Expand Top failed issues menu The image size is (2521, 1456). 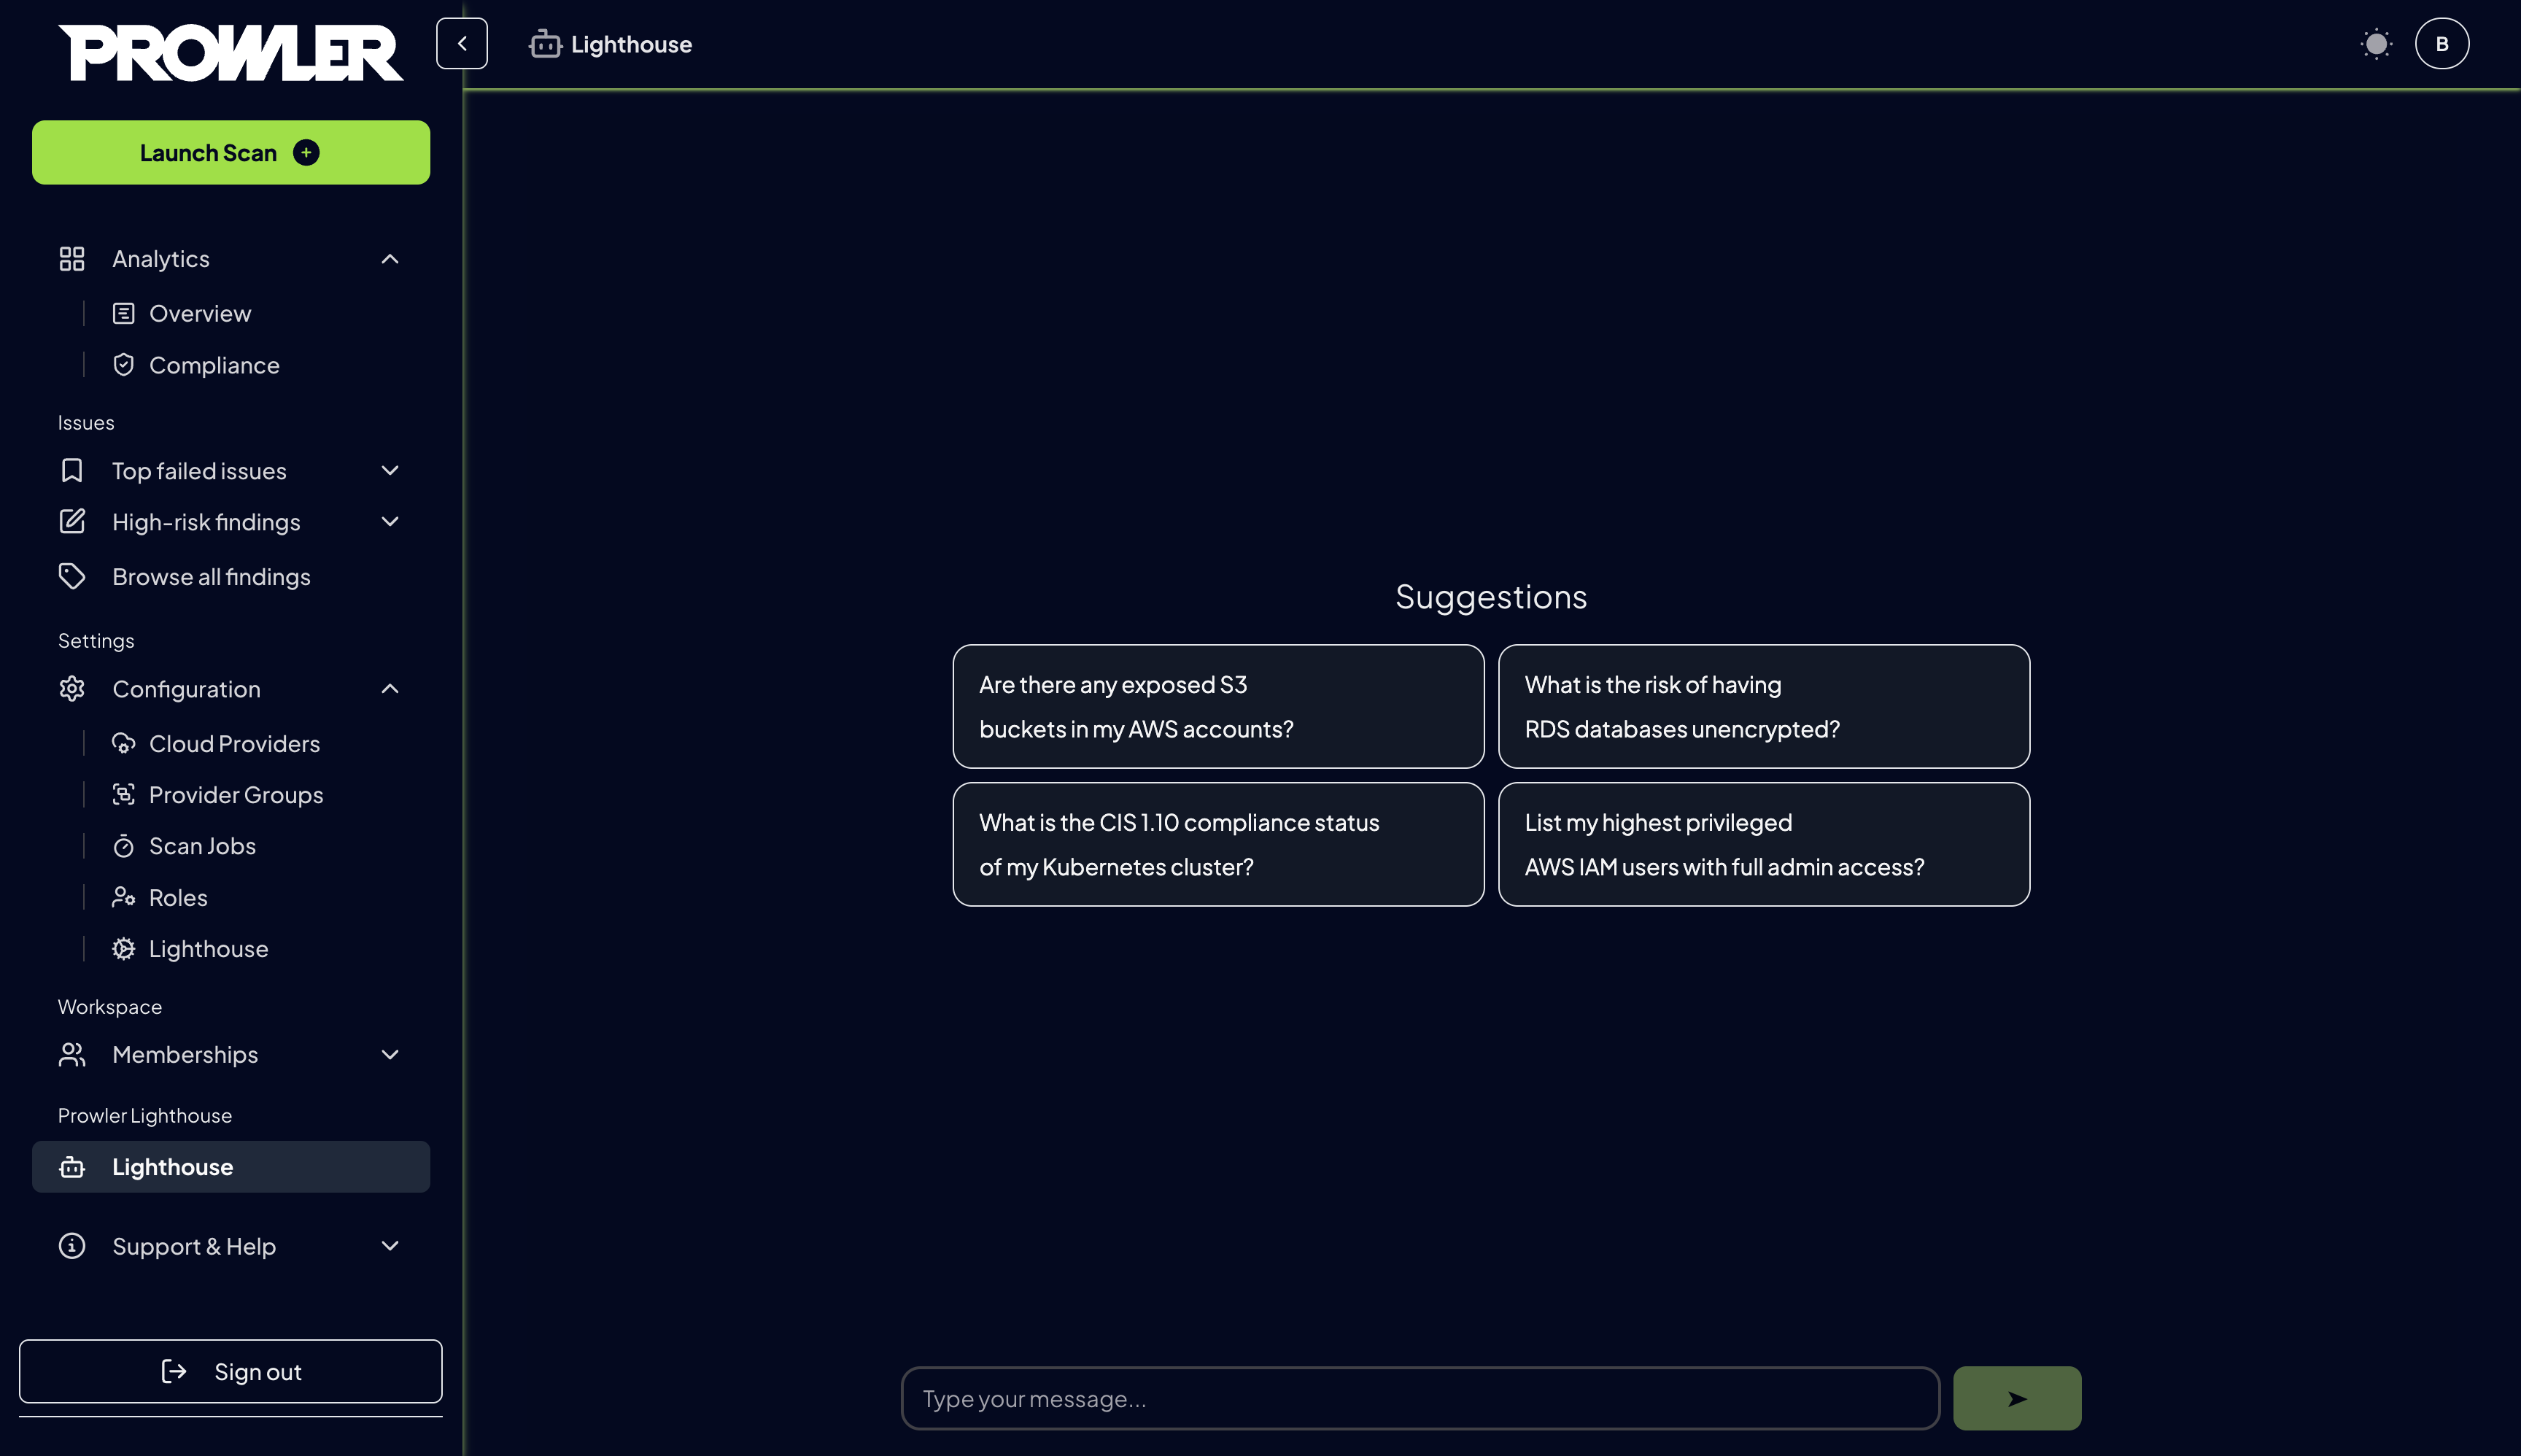tap(390, 471)
